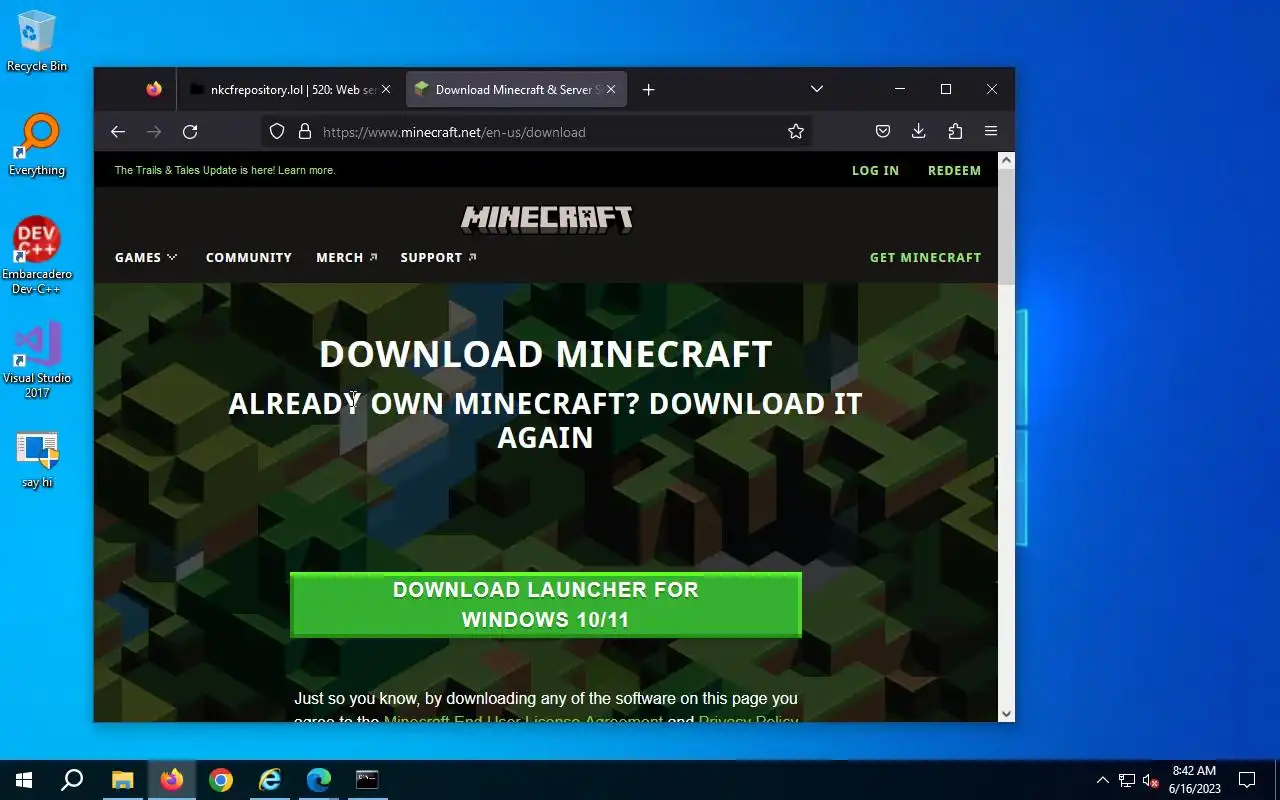Go back to the previous page
This screenshot has height=800, width=1280.
pos(118,132)
